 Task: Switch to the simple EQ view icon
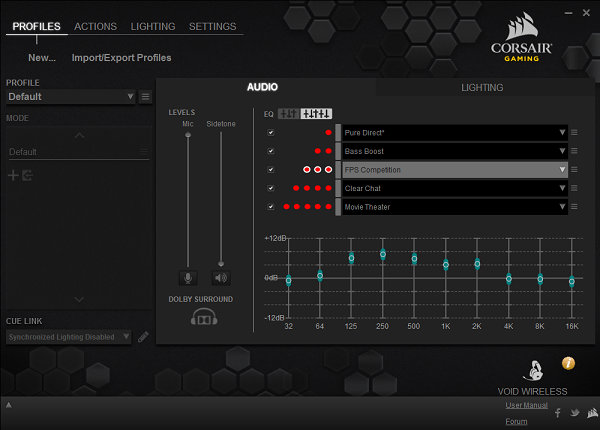coord(289,114)
